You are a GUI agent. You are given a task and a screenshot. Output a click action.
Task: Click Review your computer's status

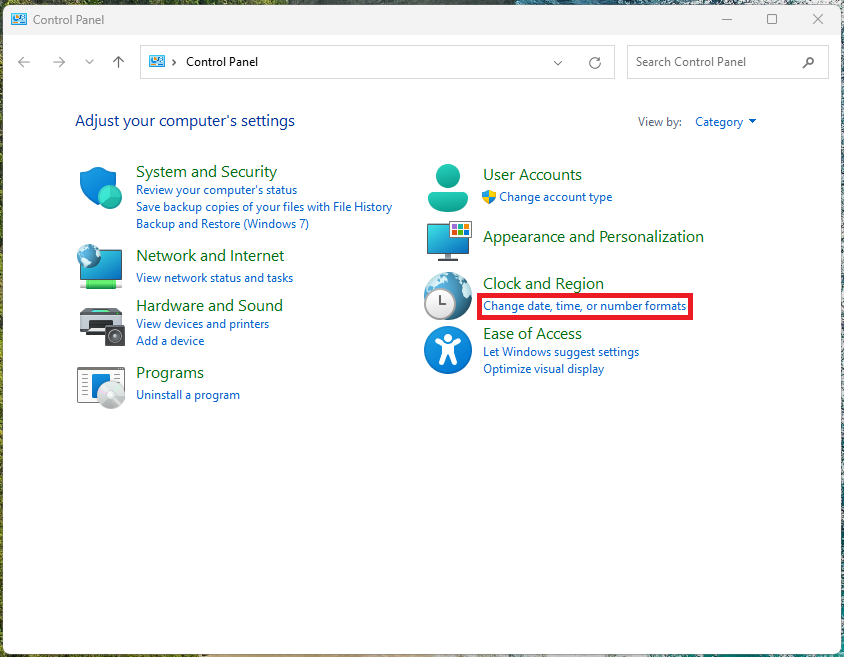pyautogui.click(x=216, y=190)
